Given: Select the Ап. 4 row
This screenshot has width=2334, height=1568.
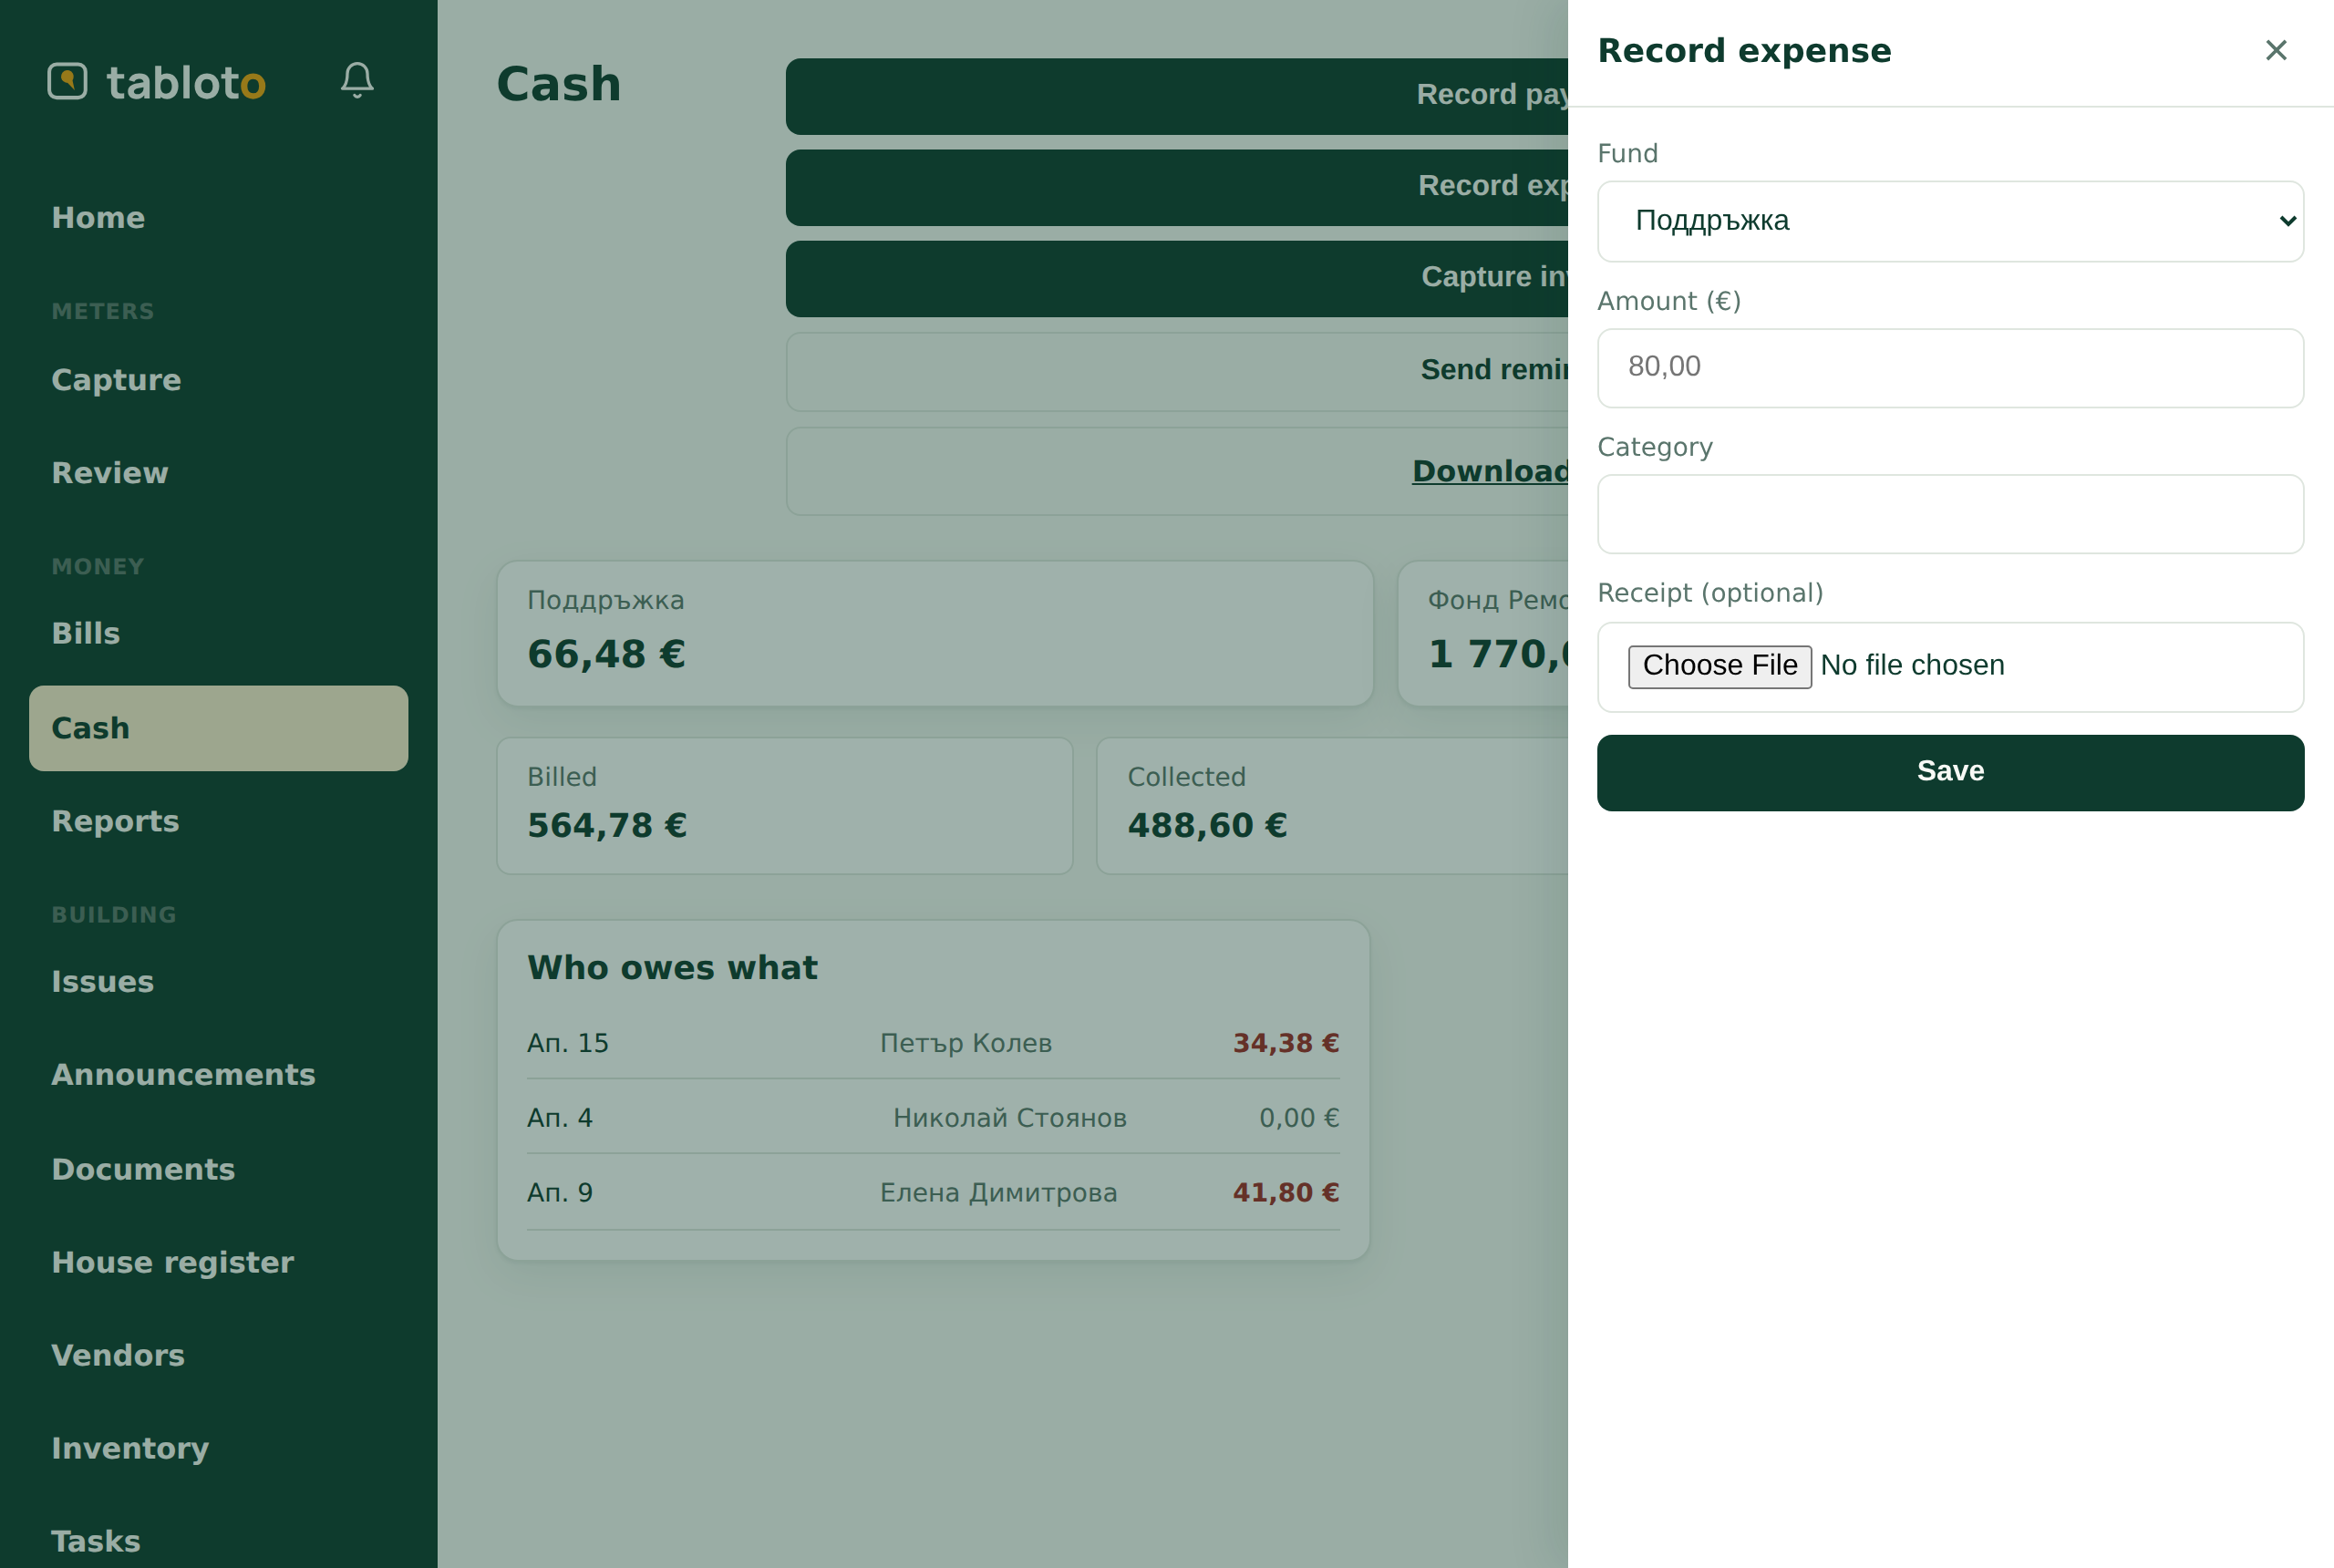Looking at the screenshot, I should (x=933, y=1118).
